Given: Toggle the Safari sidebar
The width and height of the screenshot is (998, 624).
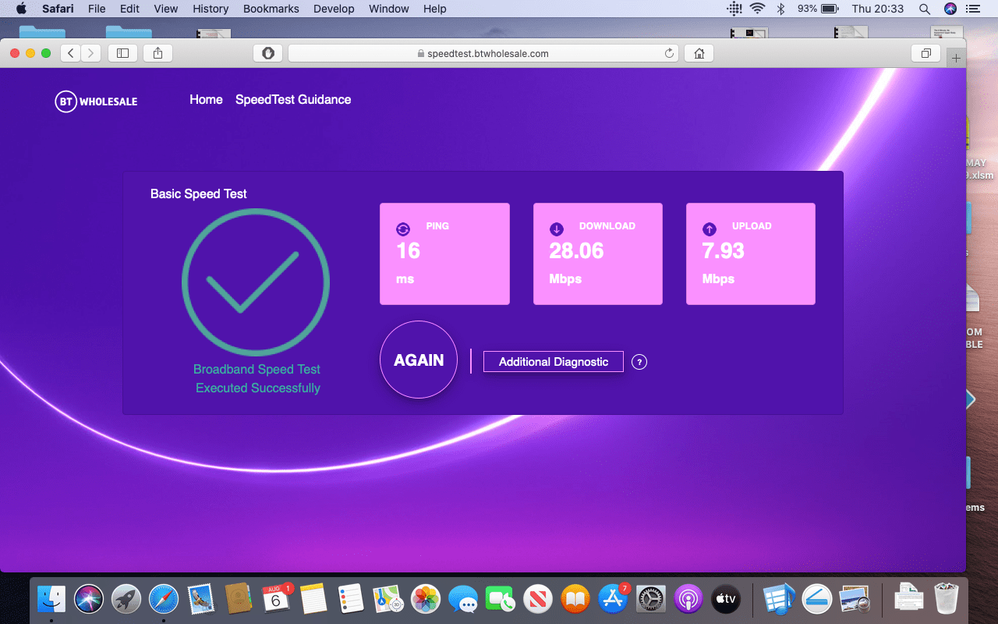Looking at the screenshot, I should (122, 53).
